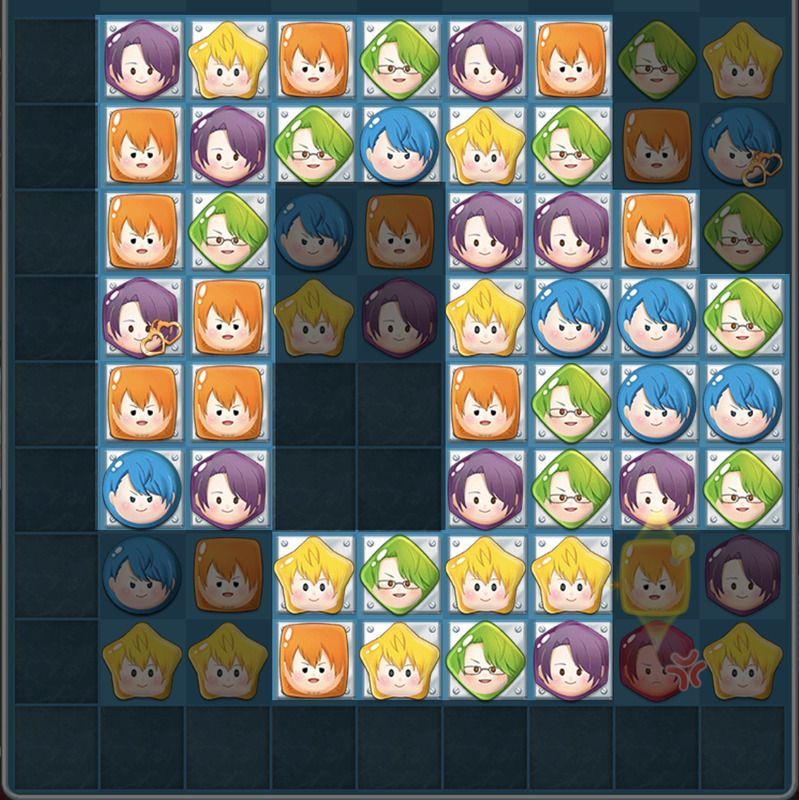The height and width of the screenshot is (800, 799).
Task: Tap the dimmed yellow star in bottom-right corner
Action: 742,661
